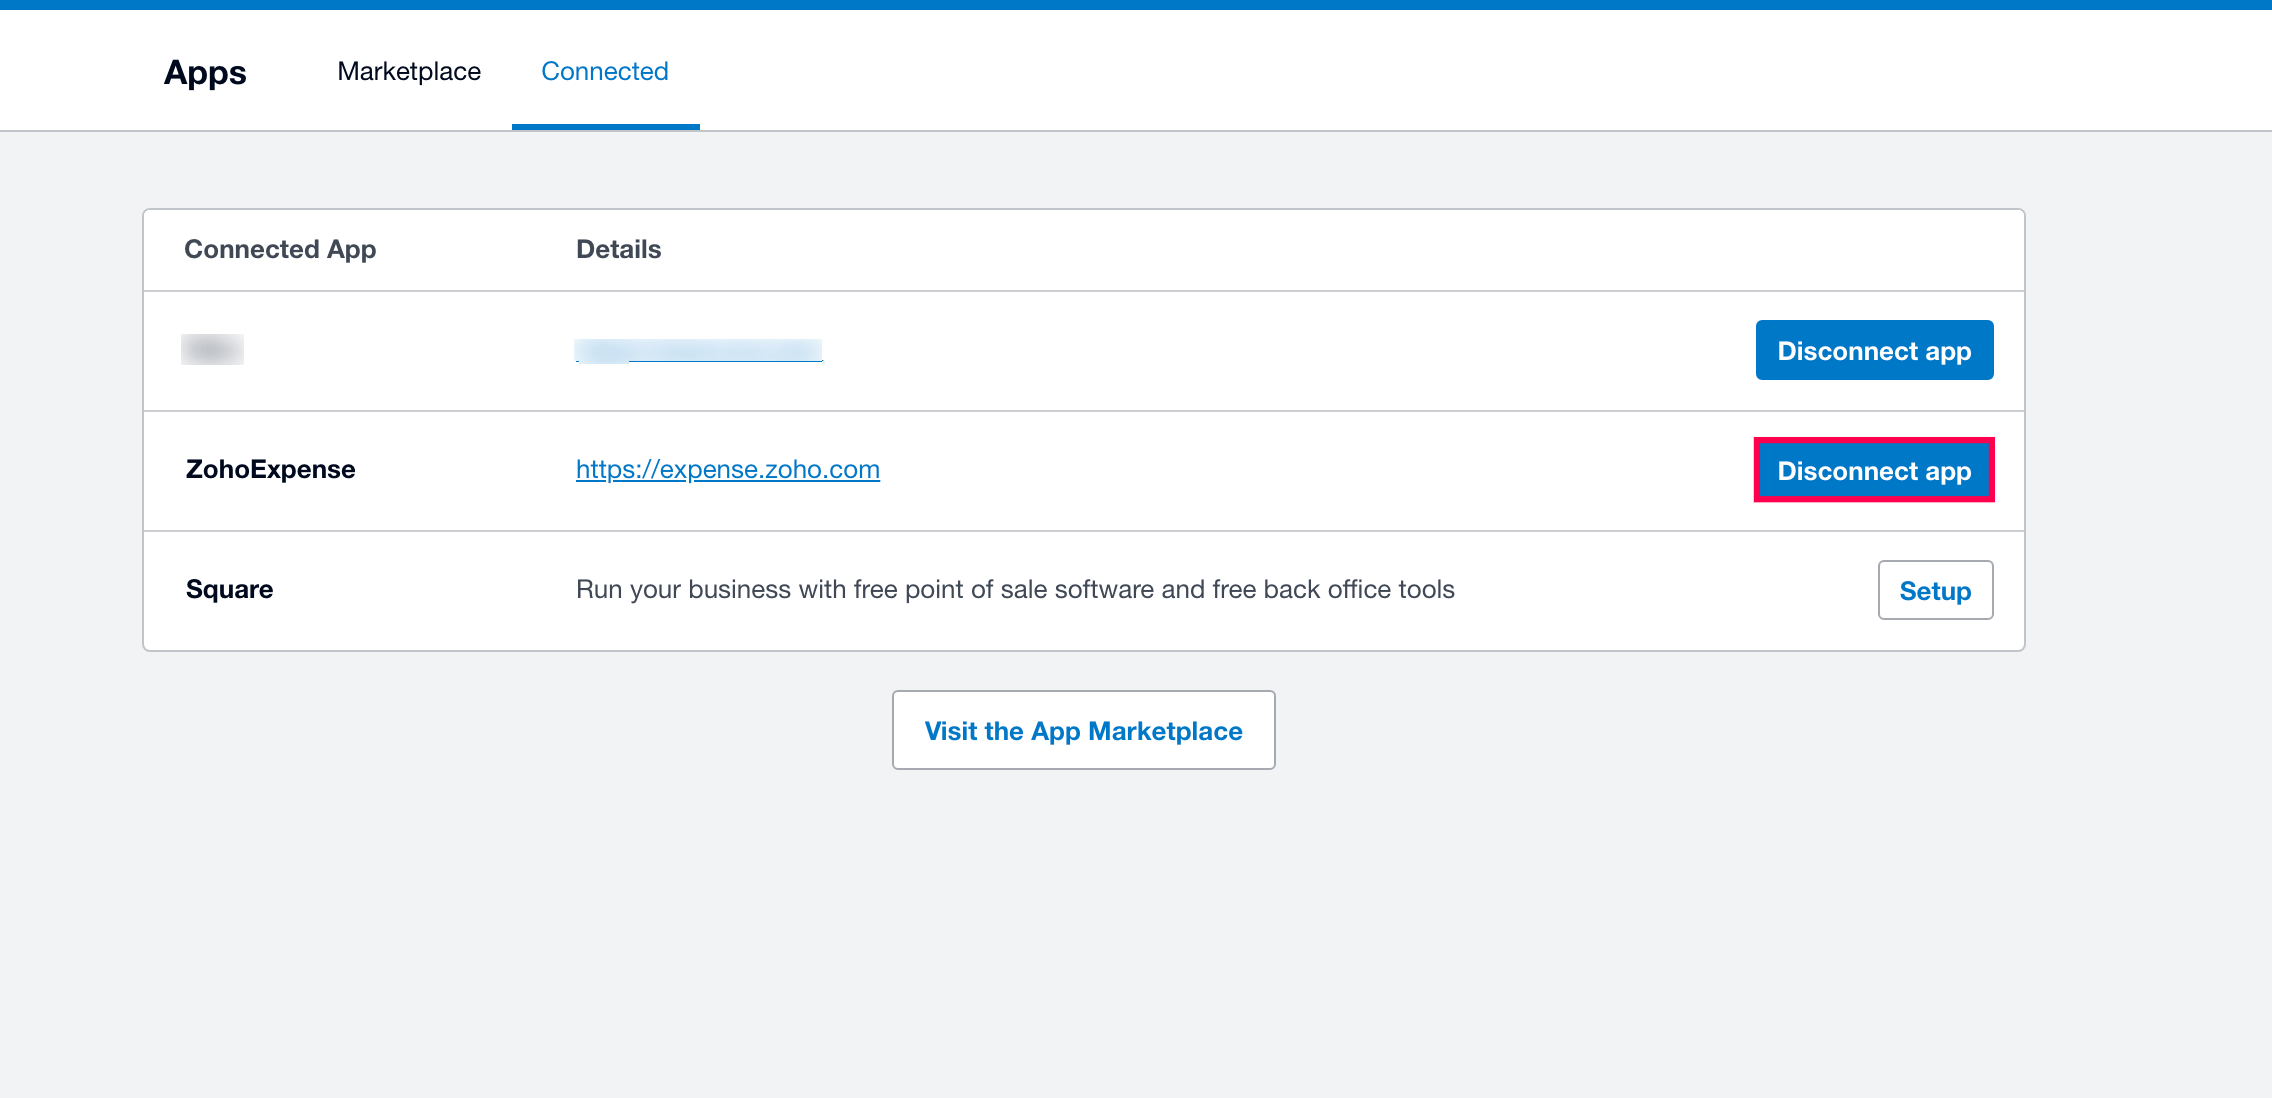
Task: Click Visit the App Marketplace button
Action: tap(1083, 730)
